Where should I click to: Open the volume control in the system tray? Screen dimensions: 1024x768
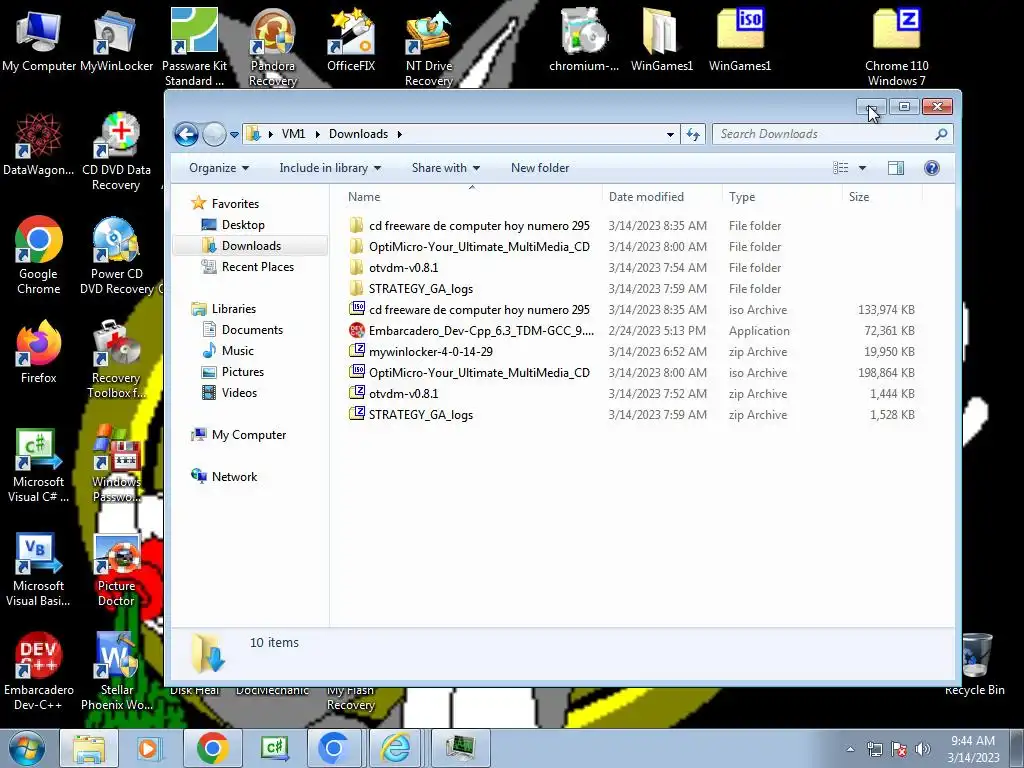pyautogui.click(x=923, y=748)
